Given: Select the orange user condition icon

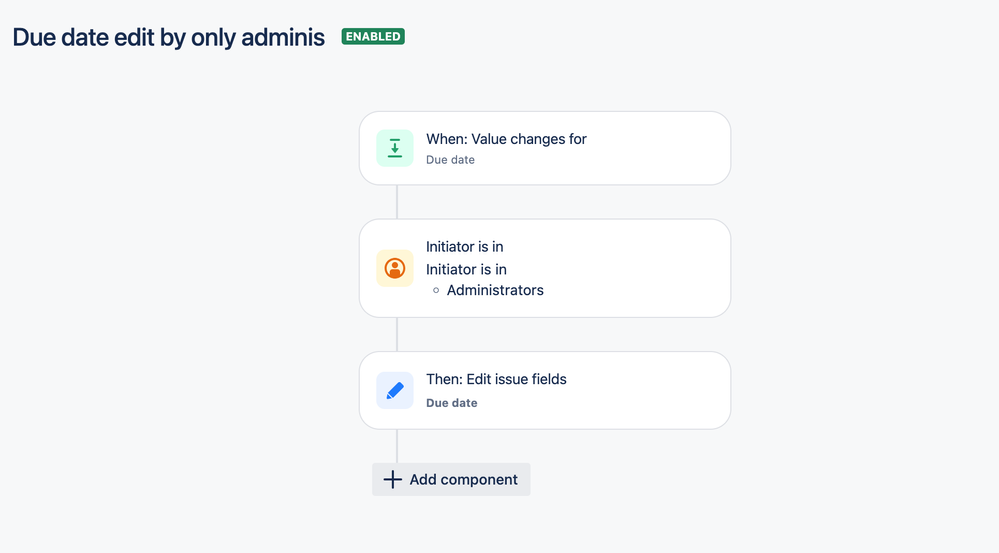Looking at the screenshot, I should click(x=395, y=268).
